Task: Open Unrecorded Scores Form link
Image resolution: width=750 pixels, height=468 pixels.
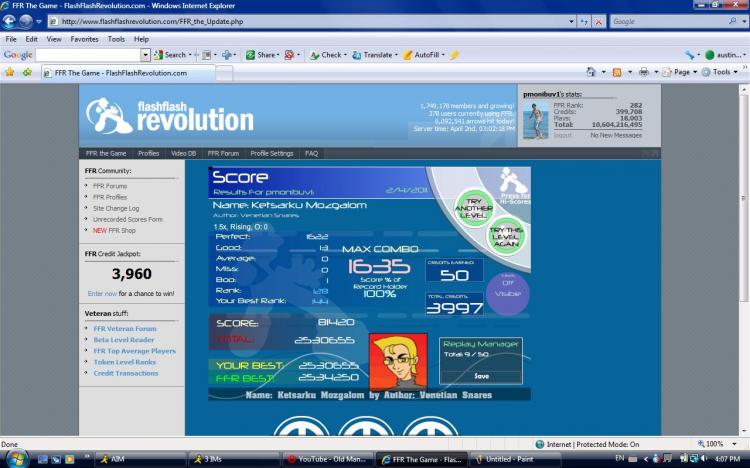Action: click(128, 220)
